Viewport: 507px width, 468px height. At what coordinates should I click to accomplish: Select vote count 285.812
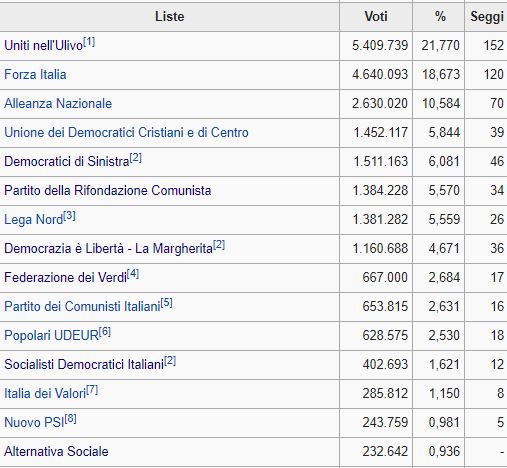click(385, 394)
